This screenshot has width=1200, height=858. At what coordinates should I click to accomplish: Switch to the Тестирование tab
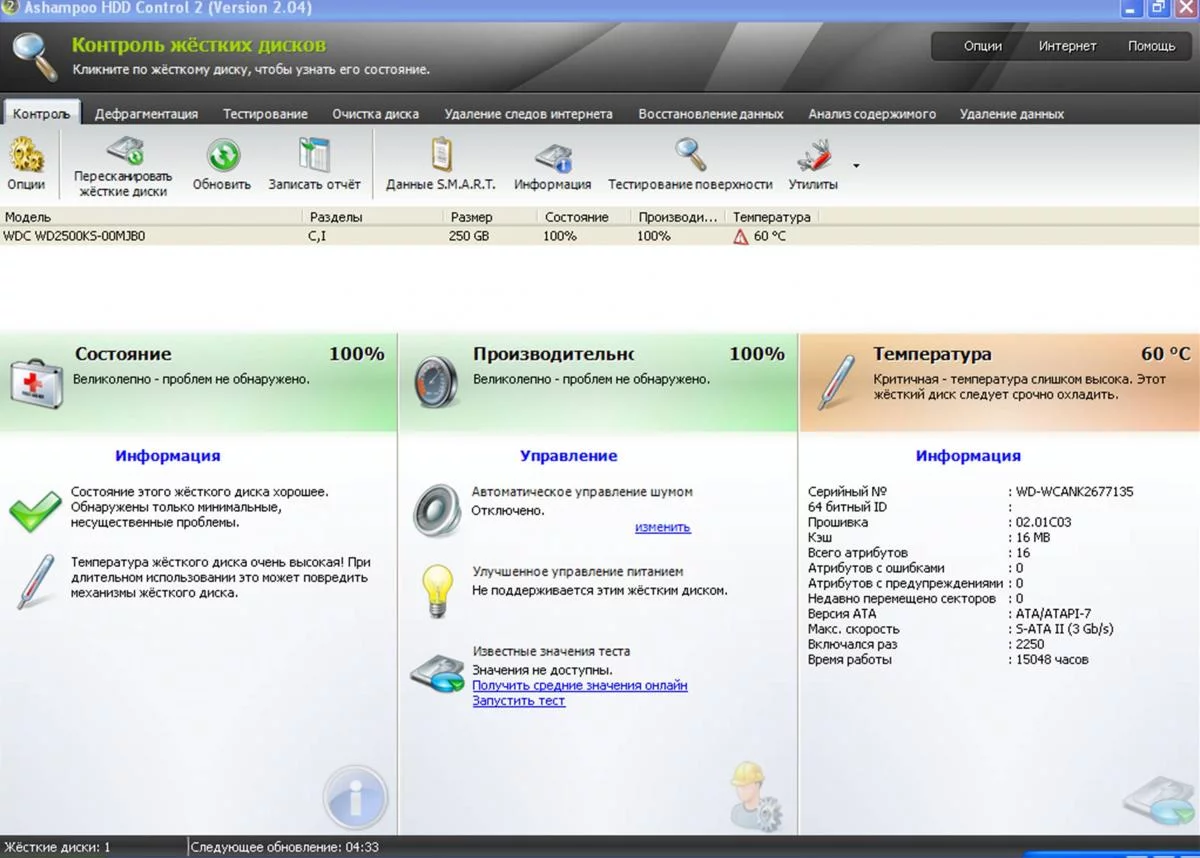click(x=265, y=114)
